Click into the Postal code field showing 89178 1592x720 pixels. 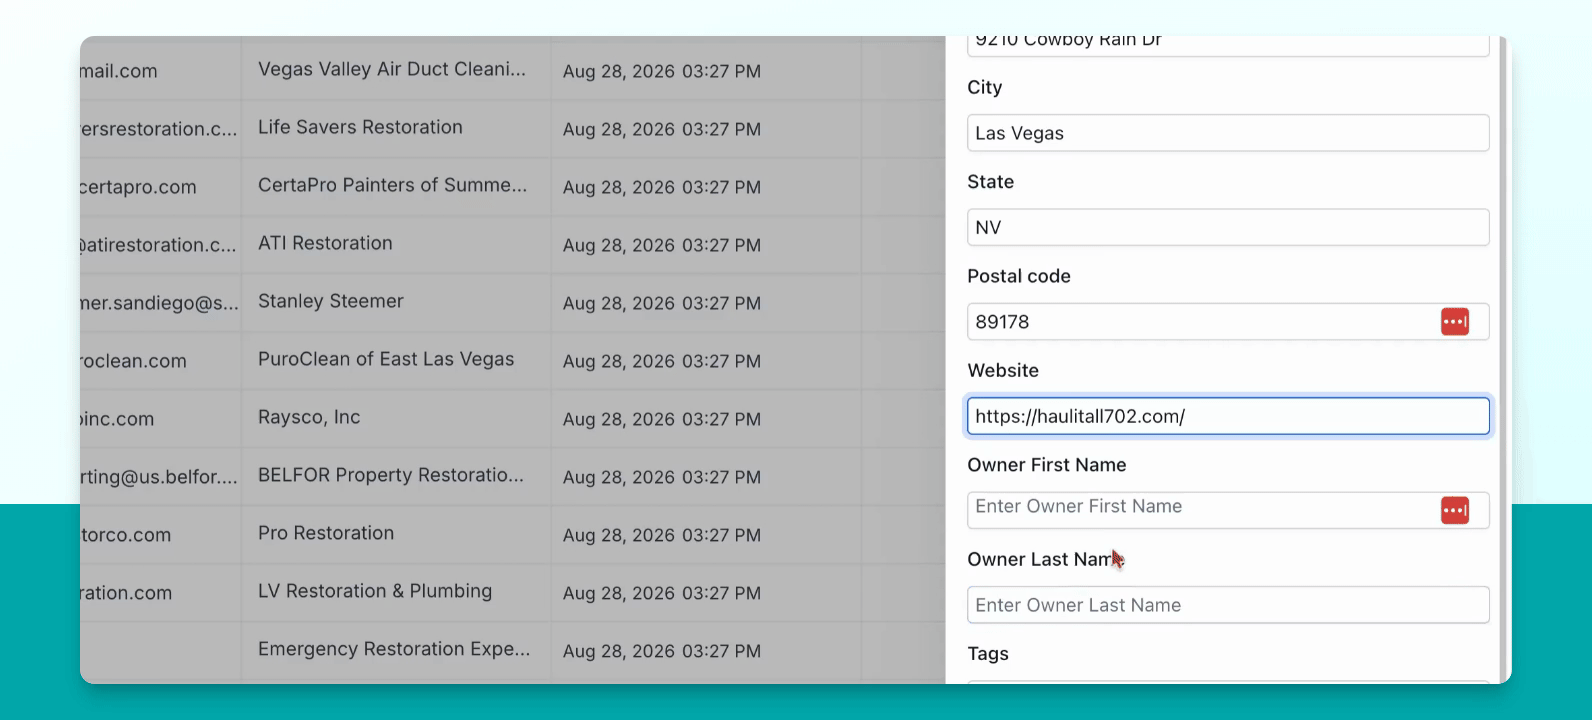(x=1228, y=322)
